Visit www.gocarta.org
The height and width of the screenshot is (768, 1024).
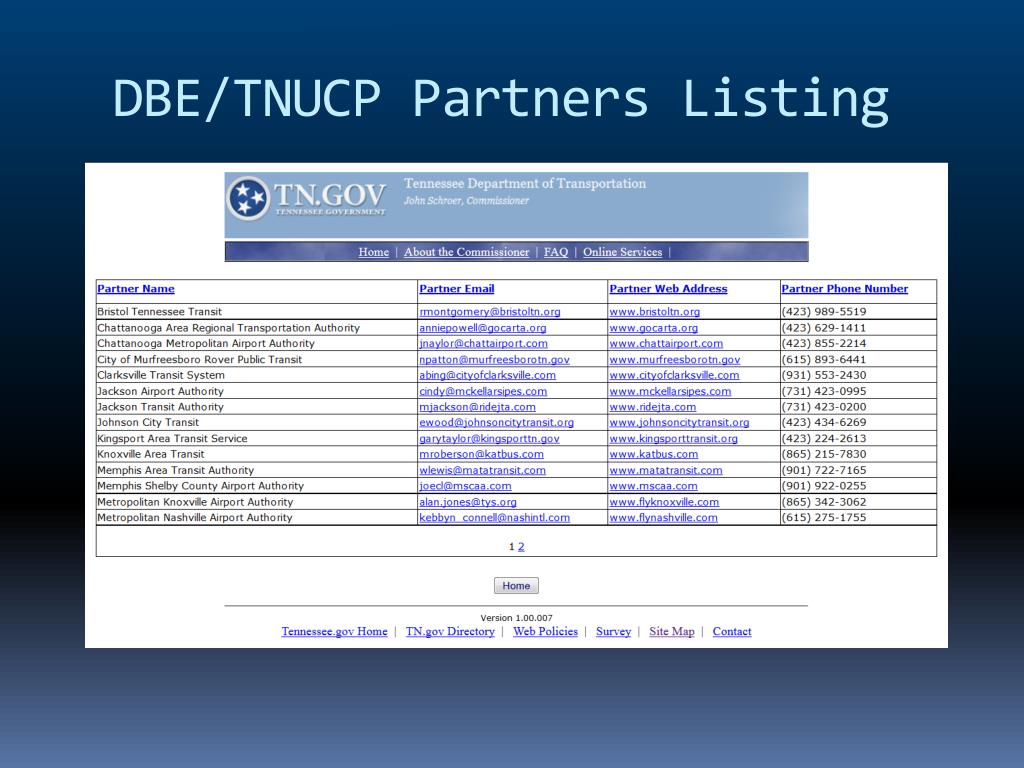(654, 328)
